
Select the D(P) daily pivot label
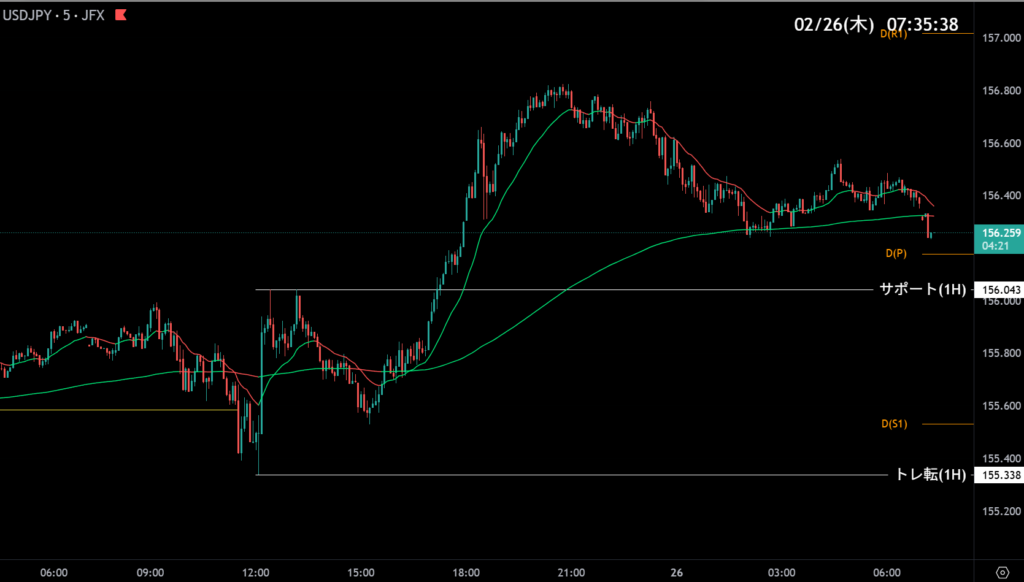tap(894, 254)
